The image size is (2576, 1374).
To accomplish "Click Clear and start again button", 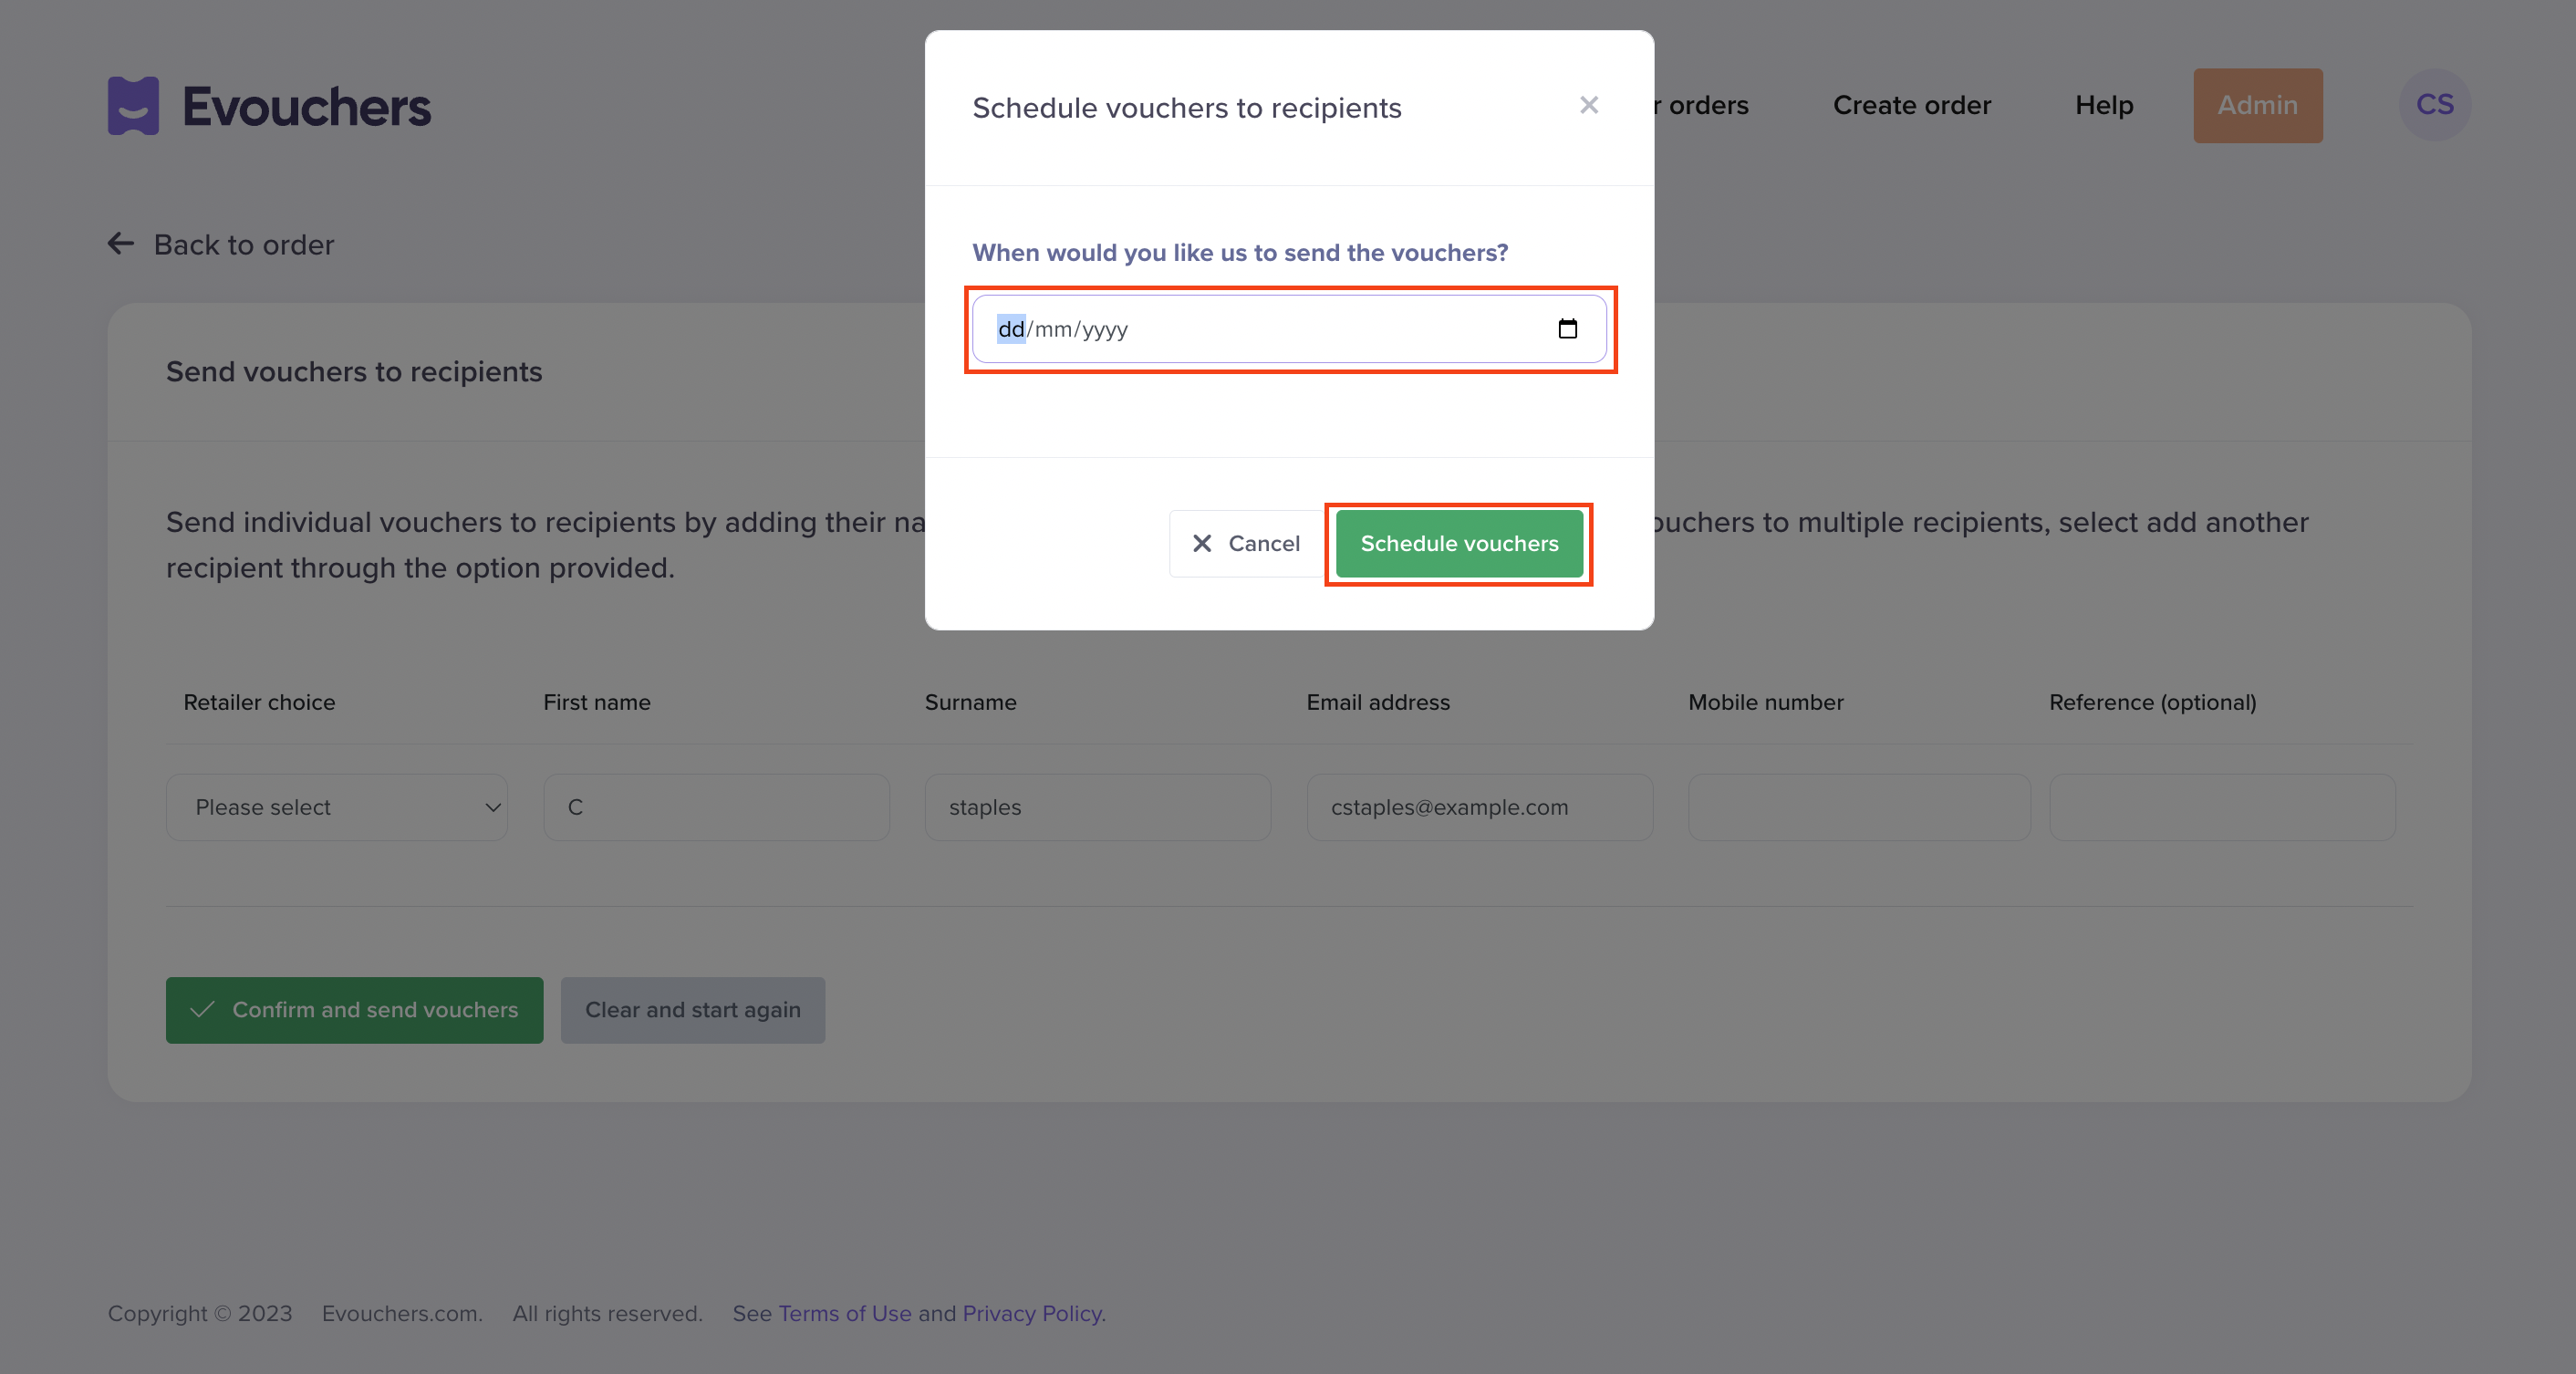I will click(x=692, y=1010).
